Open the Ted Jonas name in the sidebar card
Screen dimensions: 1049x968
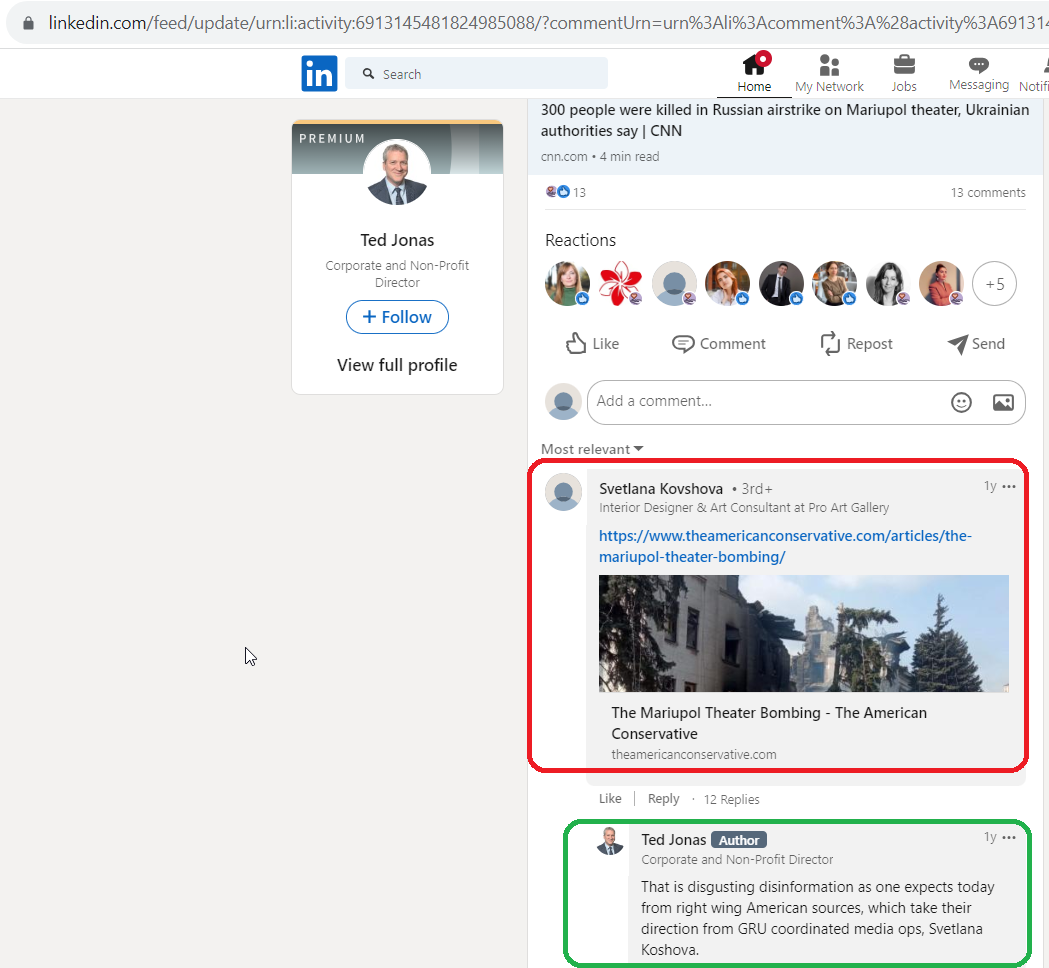397,240
